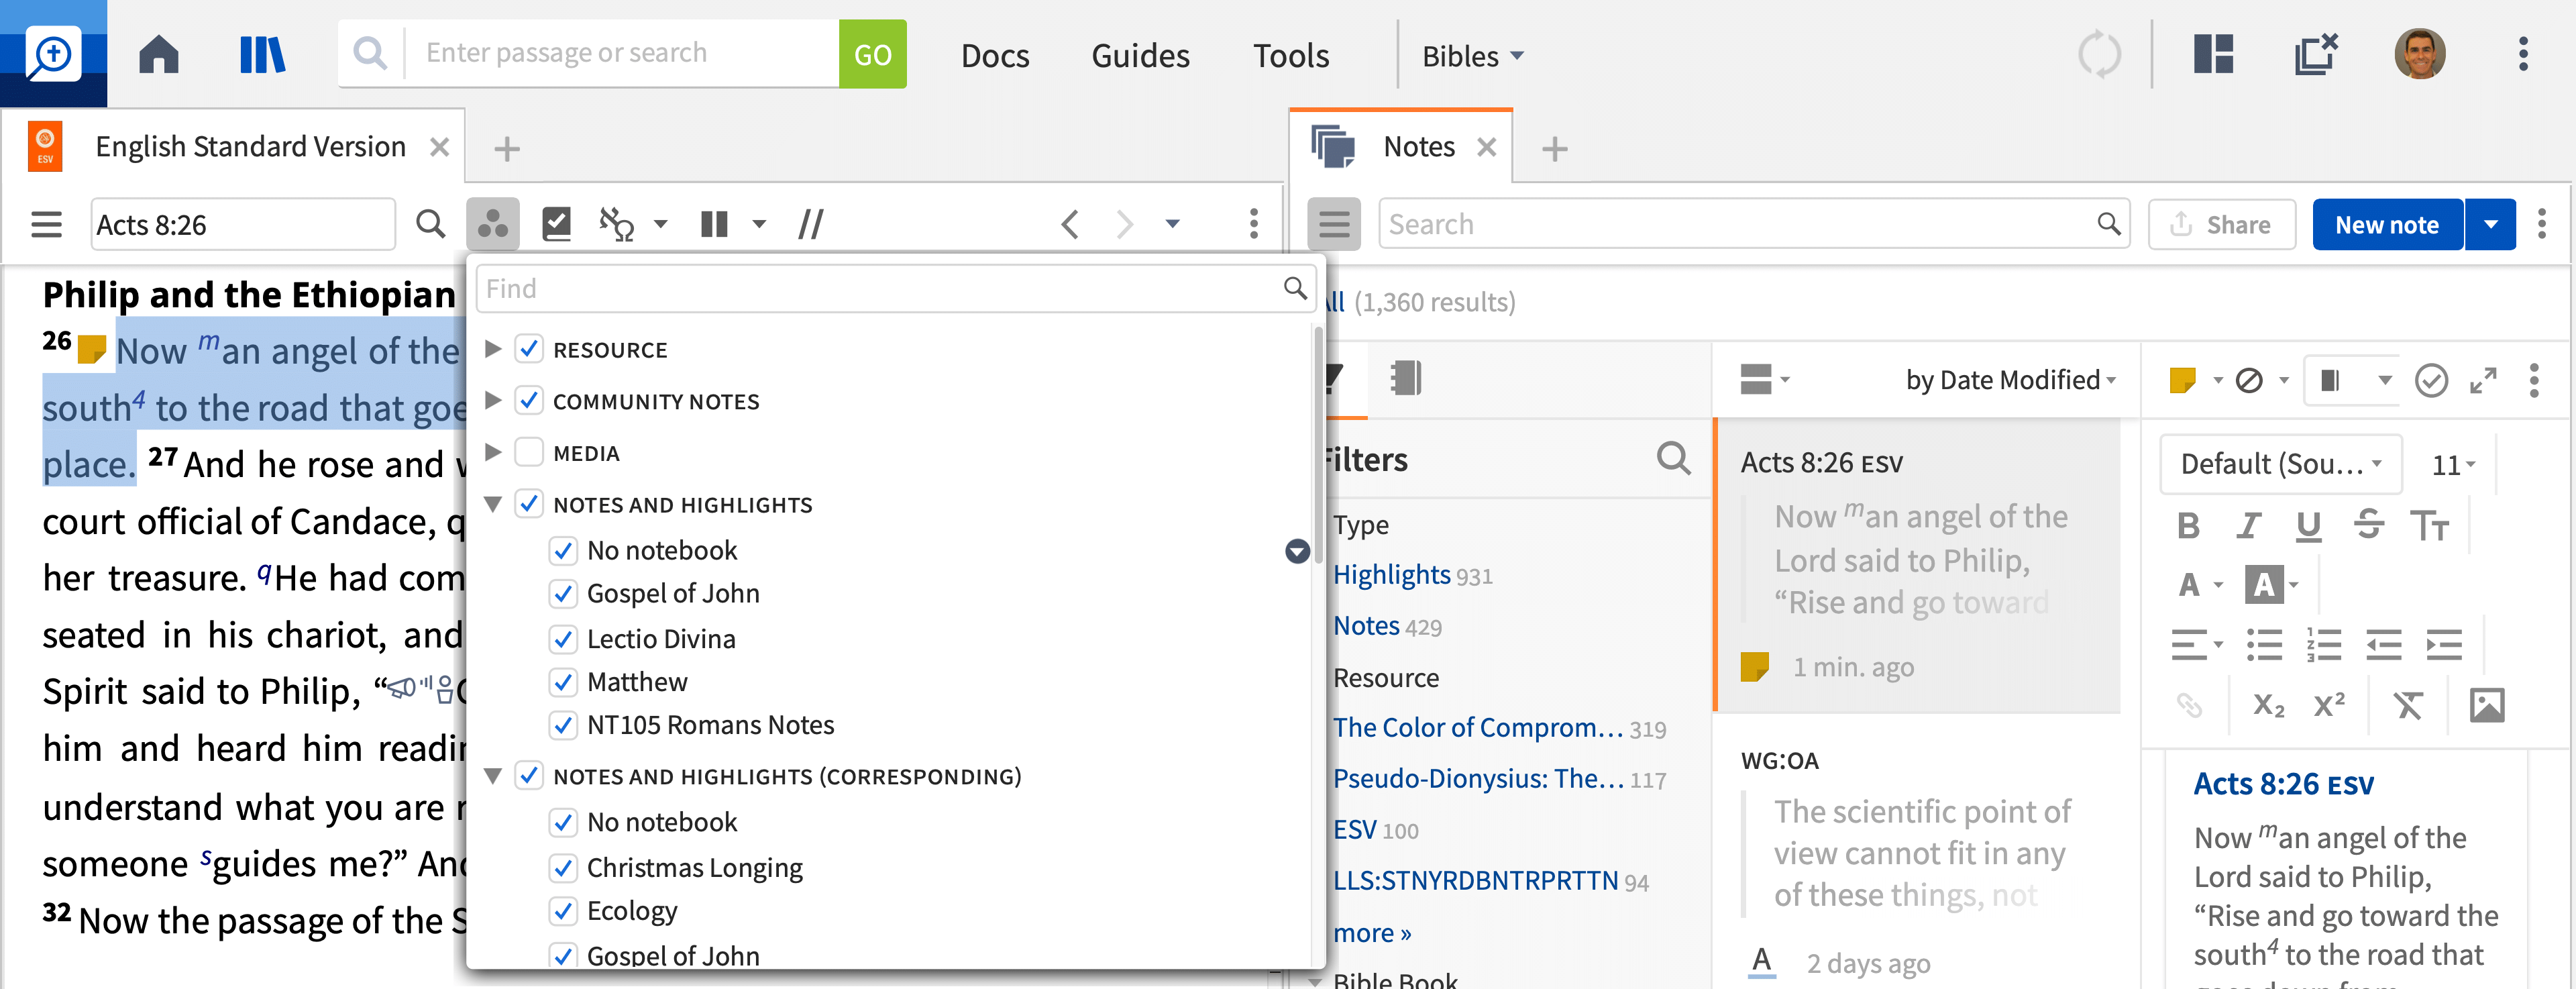The width and height of the screenshot is (2576, 989).
Task: Open the 'by Date Modified' sort dropdown
Action: [2009, 380]
